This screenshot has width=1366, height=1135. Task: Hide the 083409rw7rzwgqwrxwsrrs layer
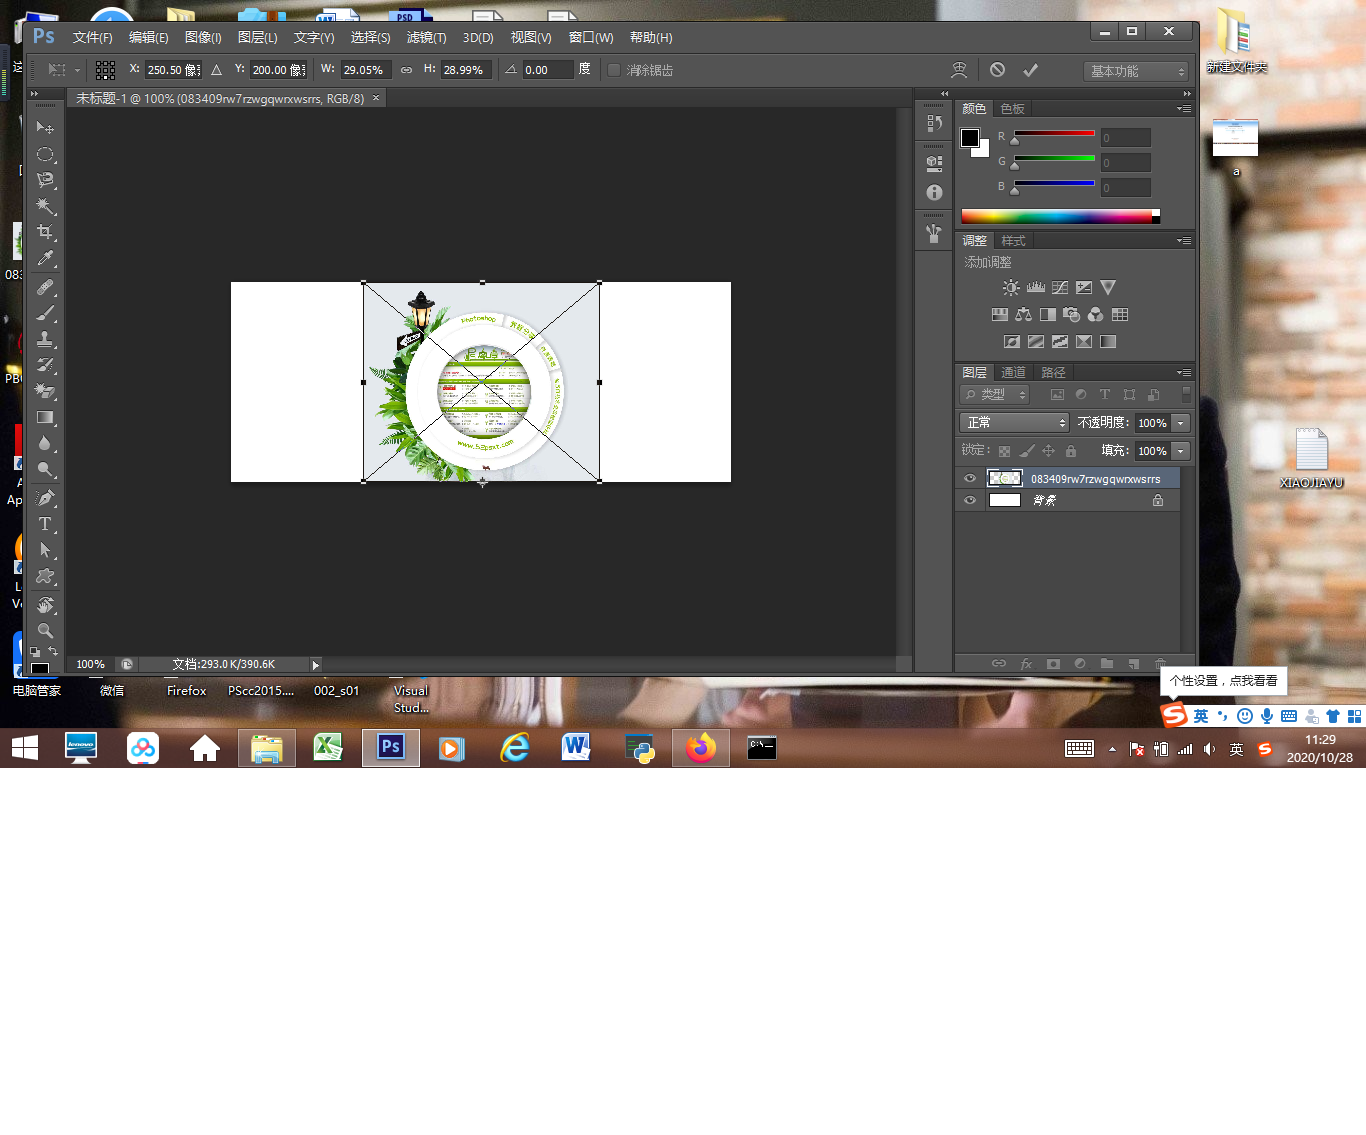(969, 478)
